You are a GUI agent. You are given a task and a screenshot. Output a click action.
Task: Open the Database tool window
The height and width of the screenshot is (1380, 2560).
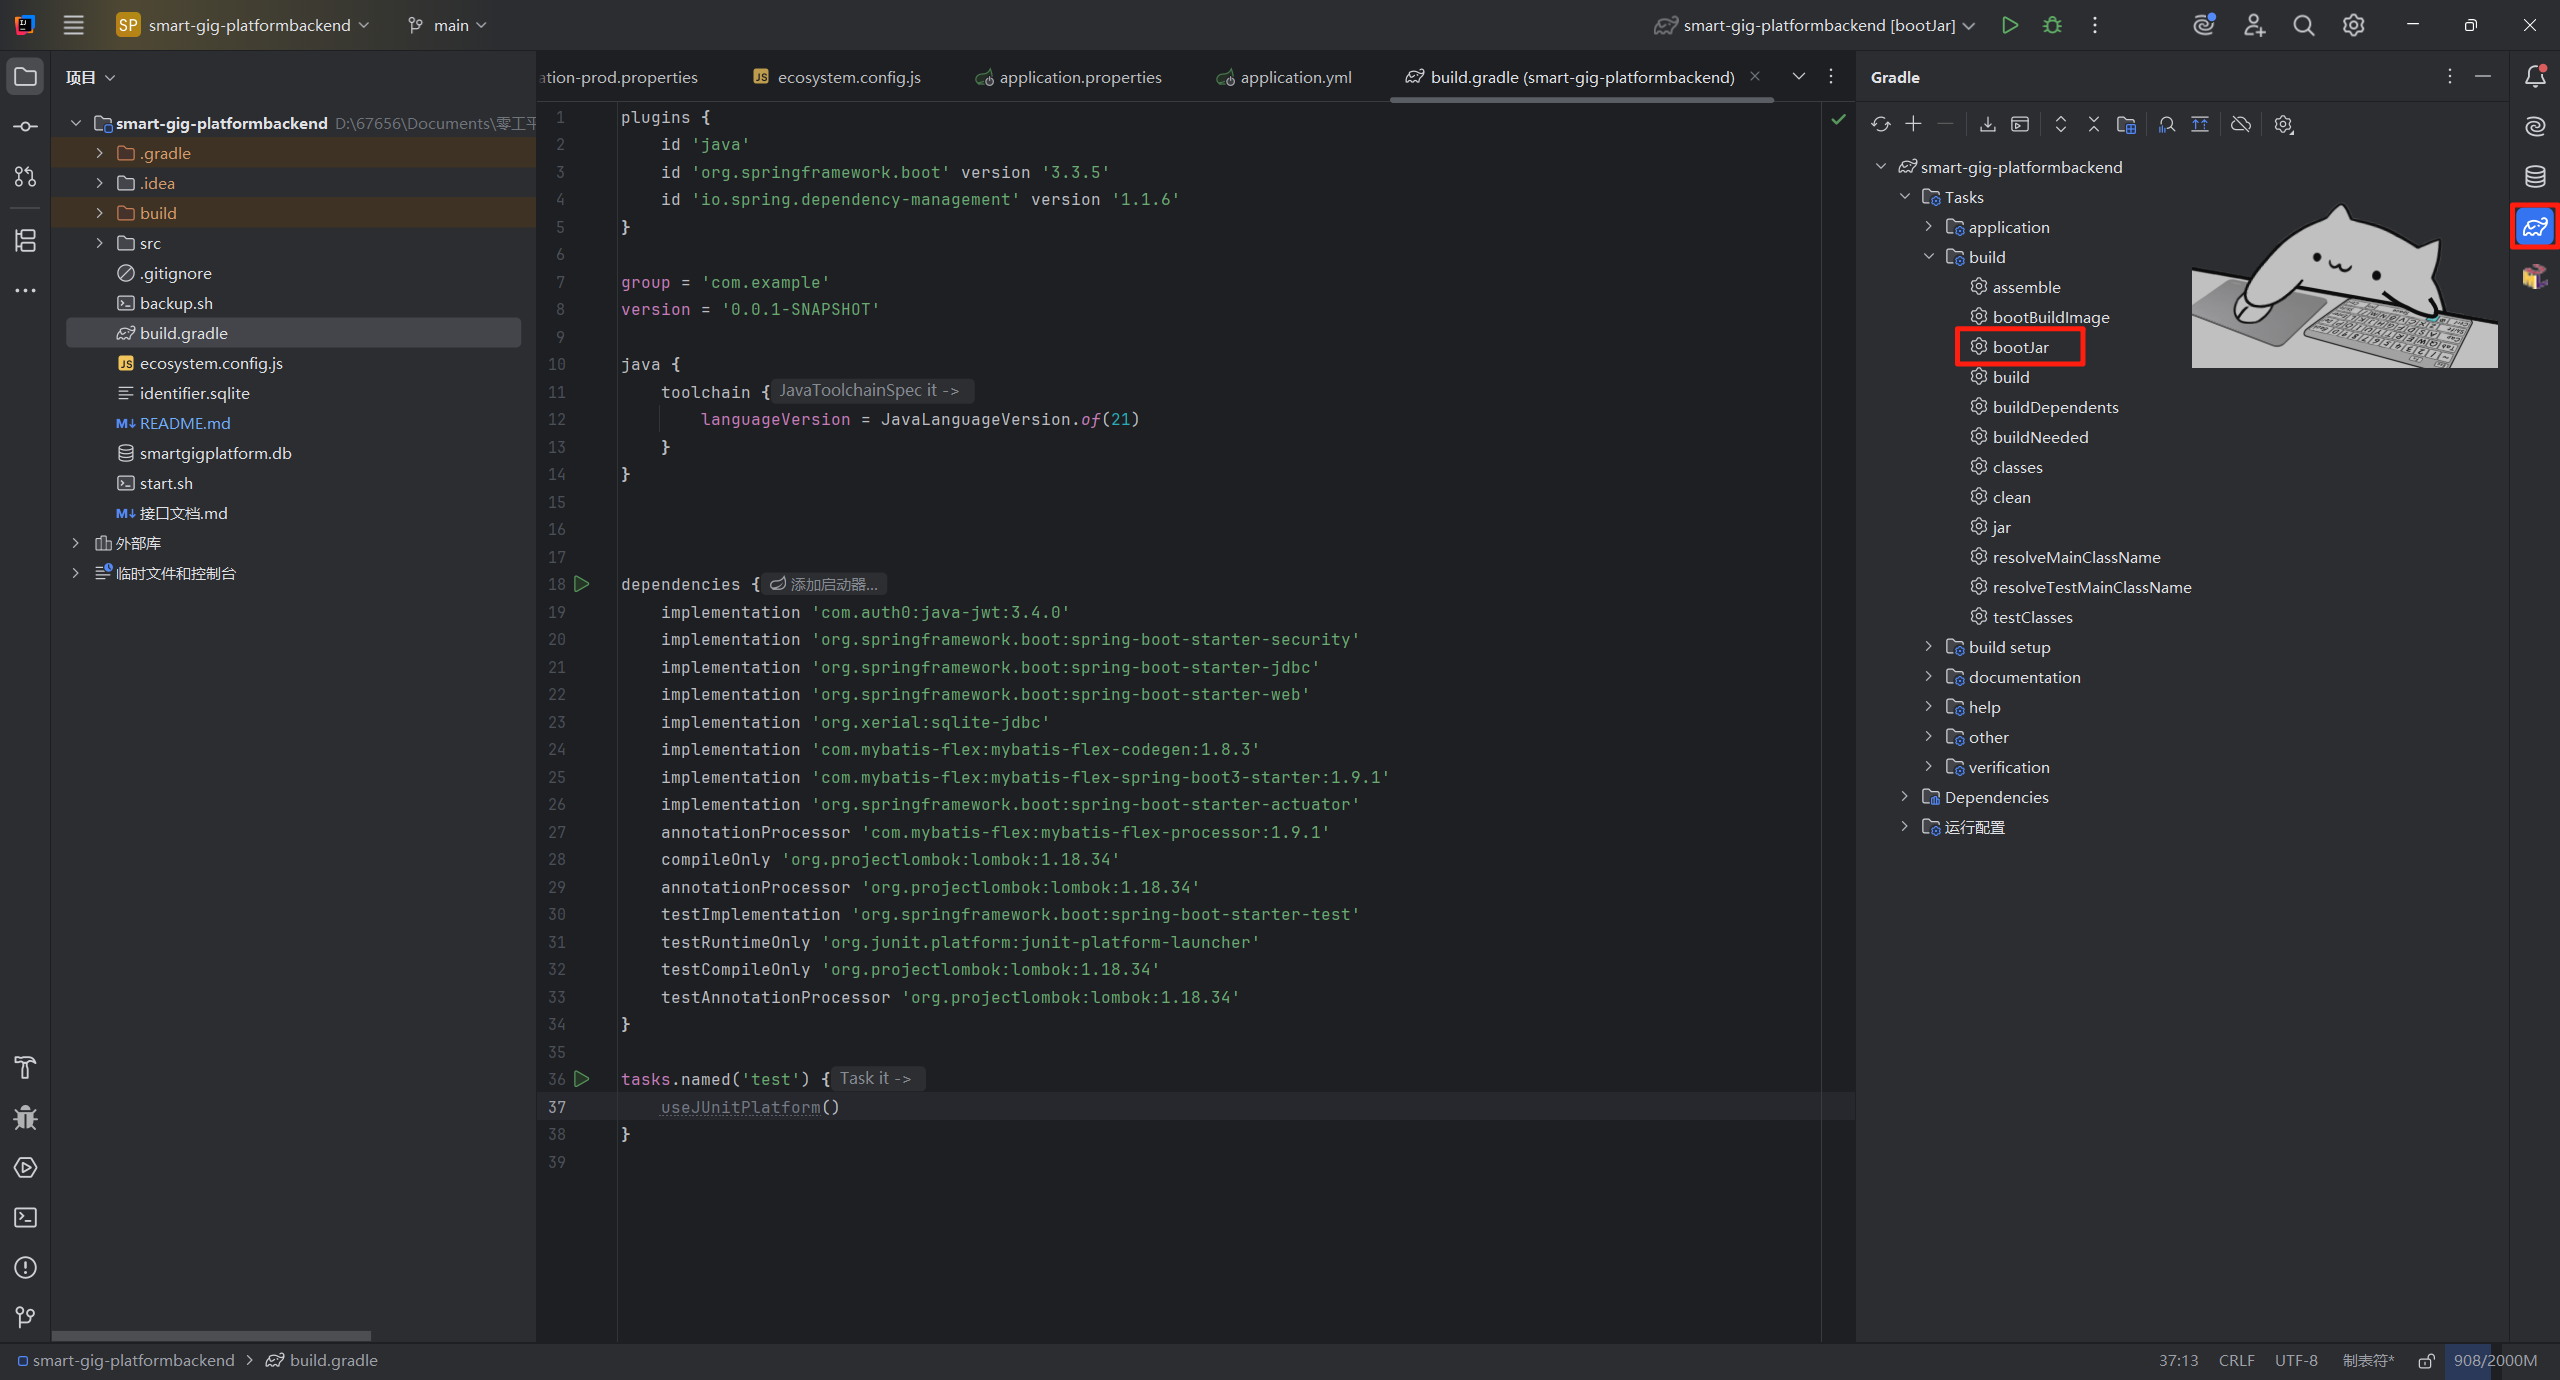tap(2535, 177)
